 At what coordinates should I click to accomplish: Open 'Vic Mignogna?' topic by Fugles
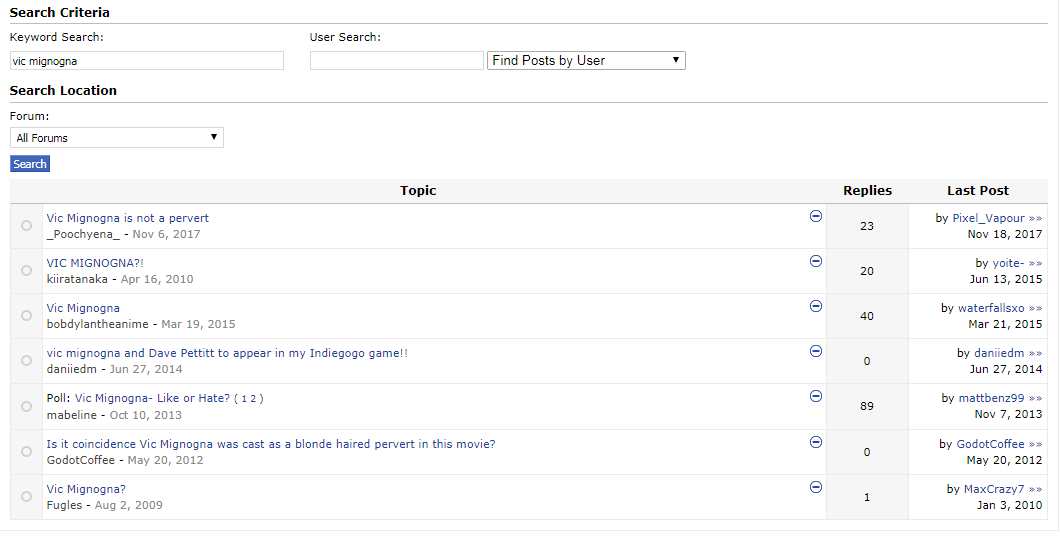point(86,489)
